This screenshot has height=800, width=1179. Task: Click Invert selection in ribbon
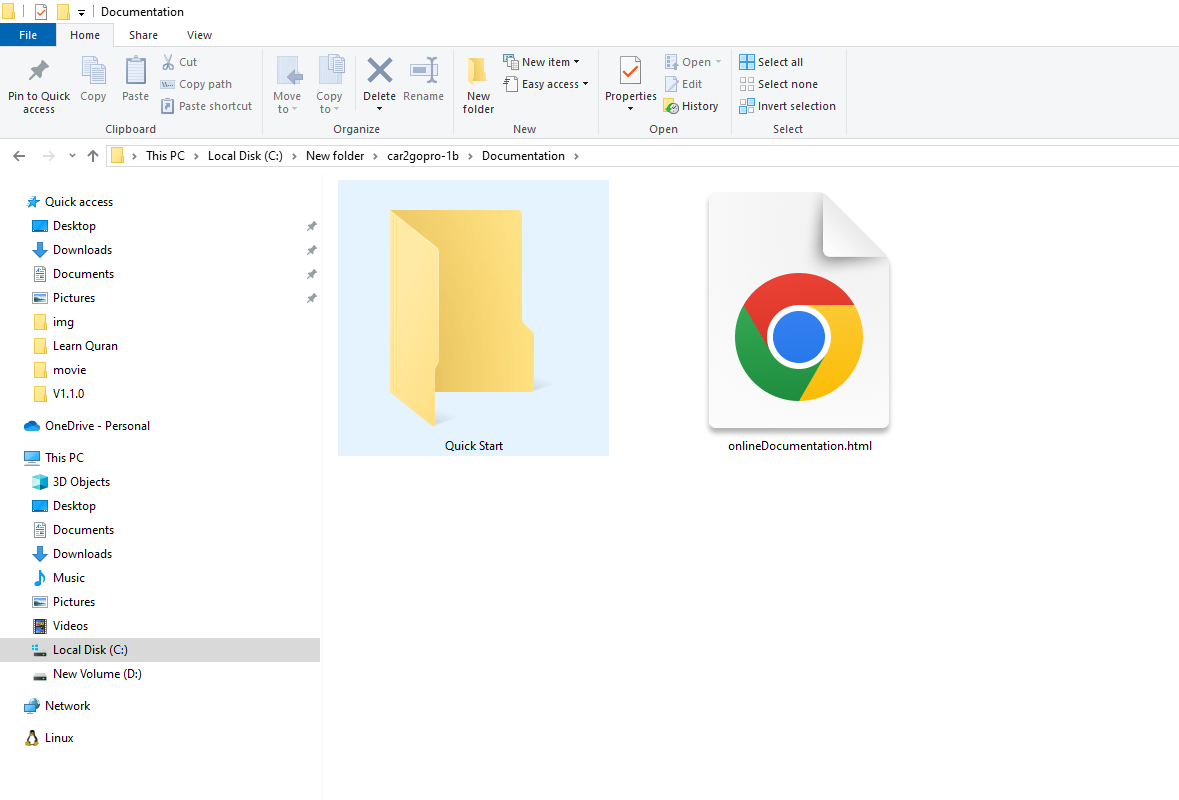(787, 106)
